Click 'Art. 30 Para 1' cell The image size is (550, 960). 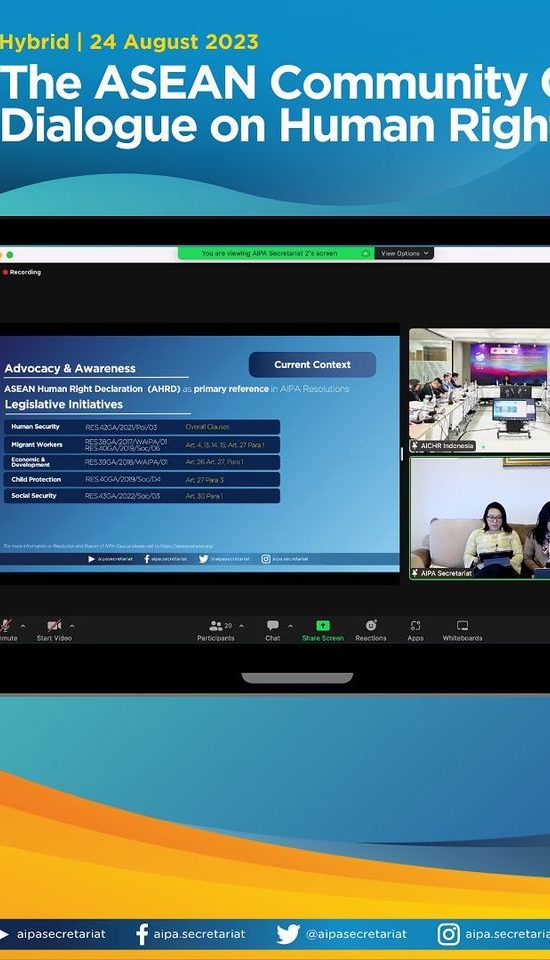pos(205,496)
